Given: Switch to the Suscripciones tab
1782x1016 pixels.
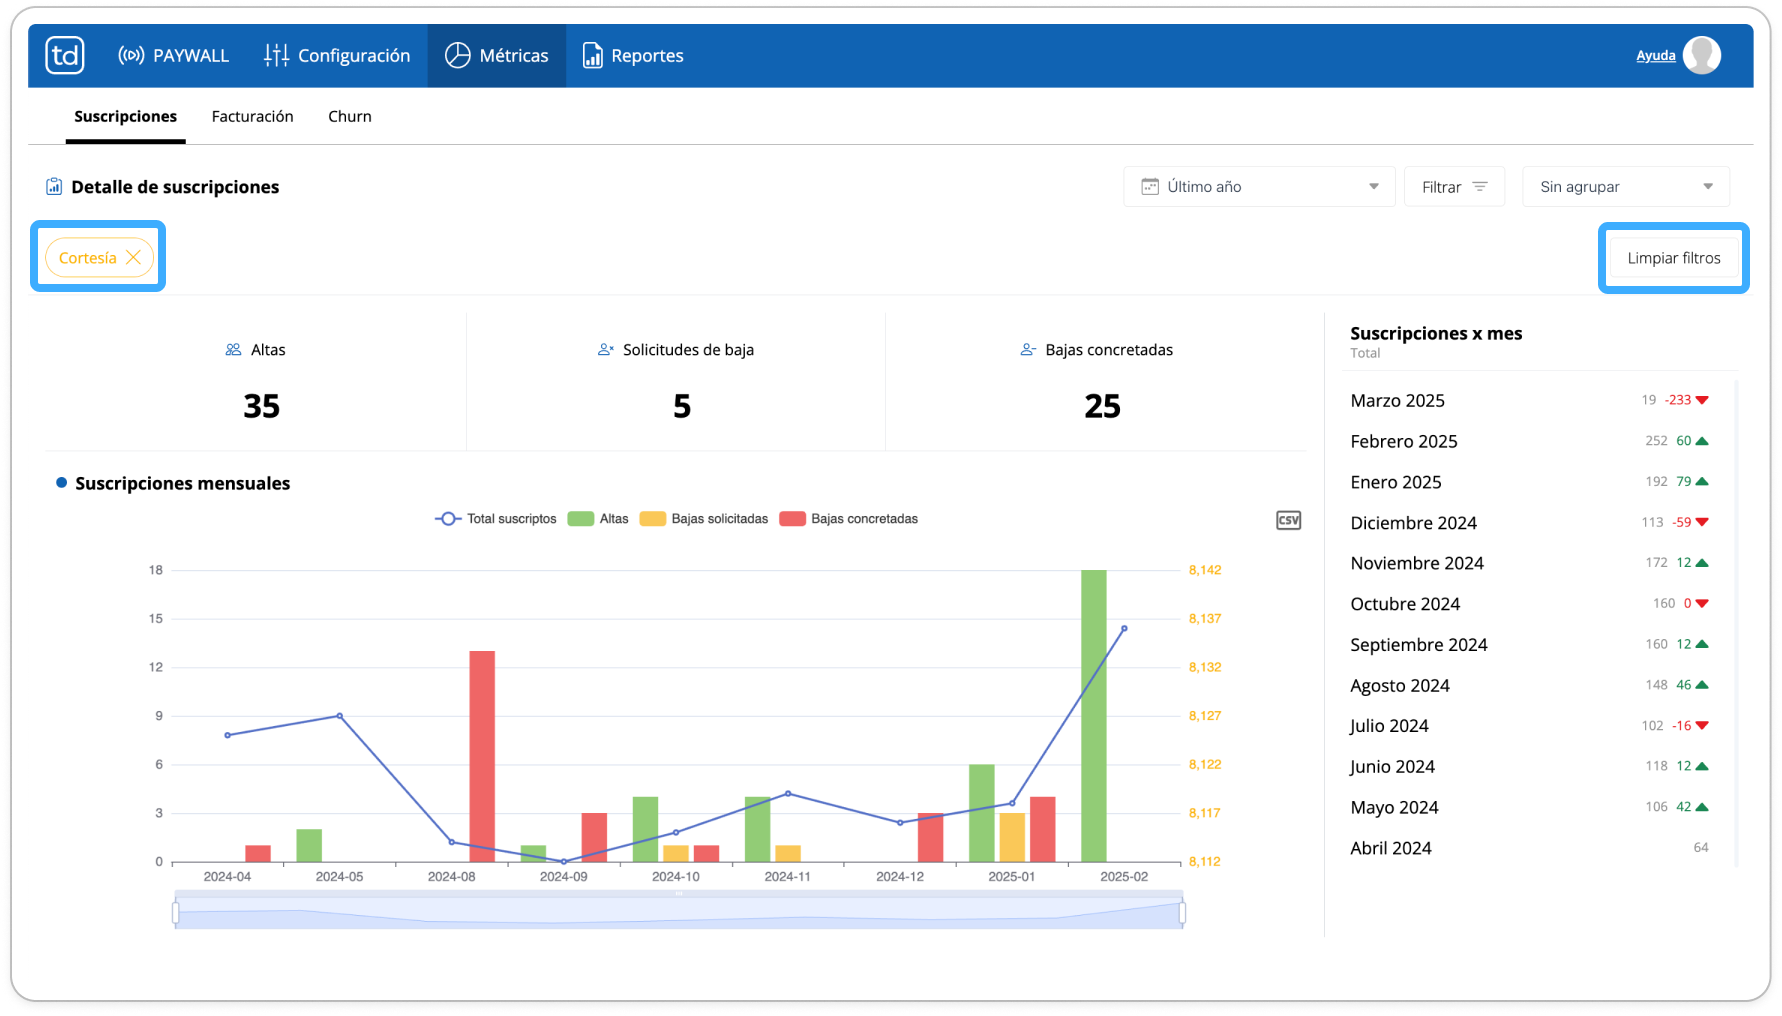Looking at the screenshot, I should pyautogui.click(x=125, y=117).
